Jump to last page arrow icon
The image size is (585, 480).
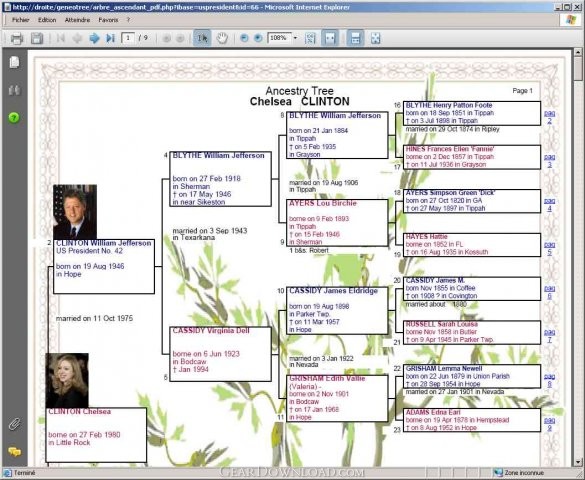110,38
